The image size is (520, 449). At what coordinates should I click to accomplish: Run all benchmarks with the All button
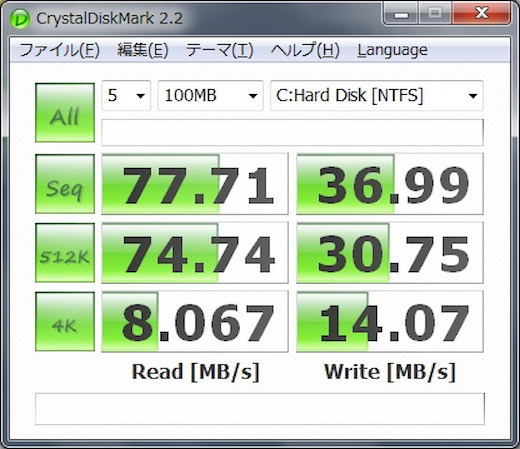65,113
